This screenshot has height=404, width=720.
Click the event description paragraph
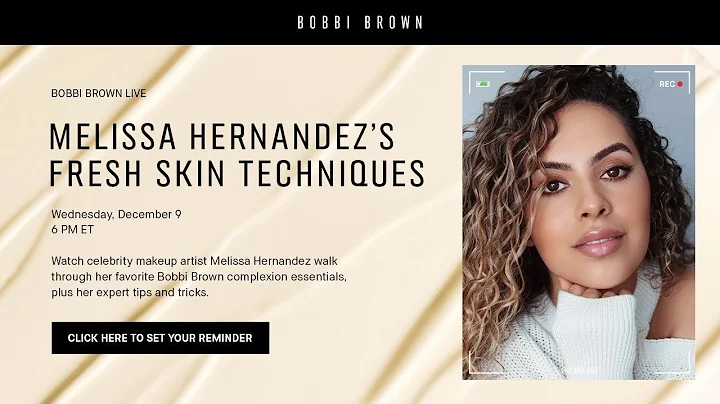pyautogui.click(x=199, y=276)
